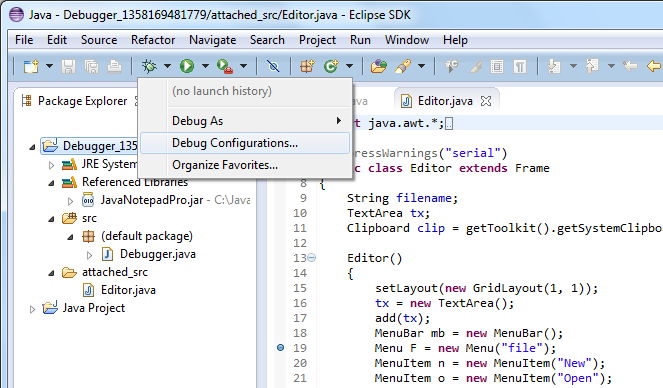Select JavaNotepadPro.jar library entry
Image resolution: width=663 pixels, height=388 pixels.
(151, 200)
